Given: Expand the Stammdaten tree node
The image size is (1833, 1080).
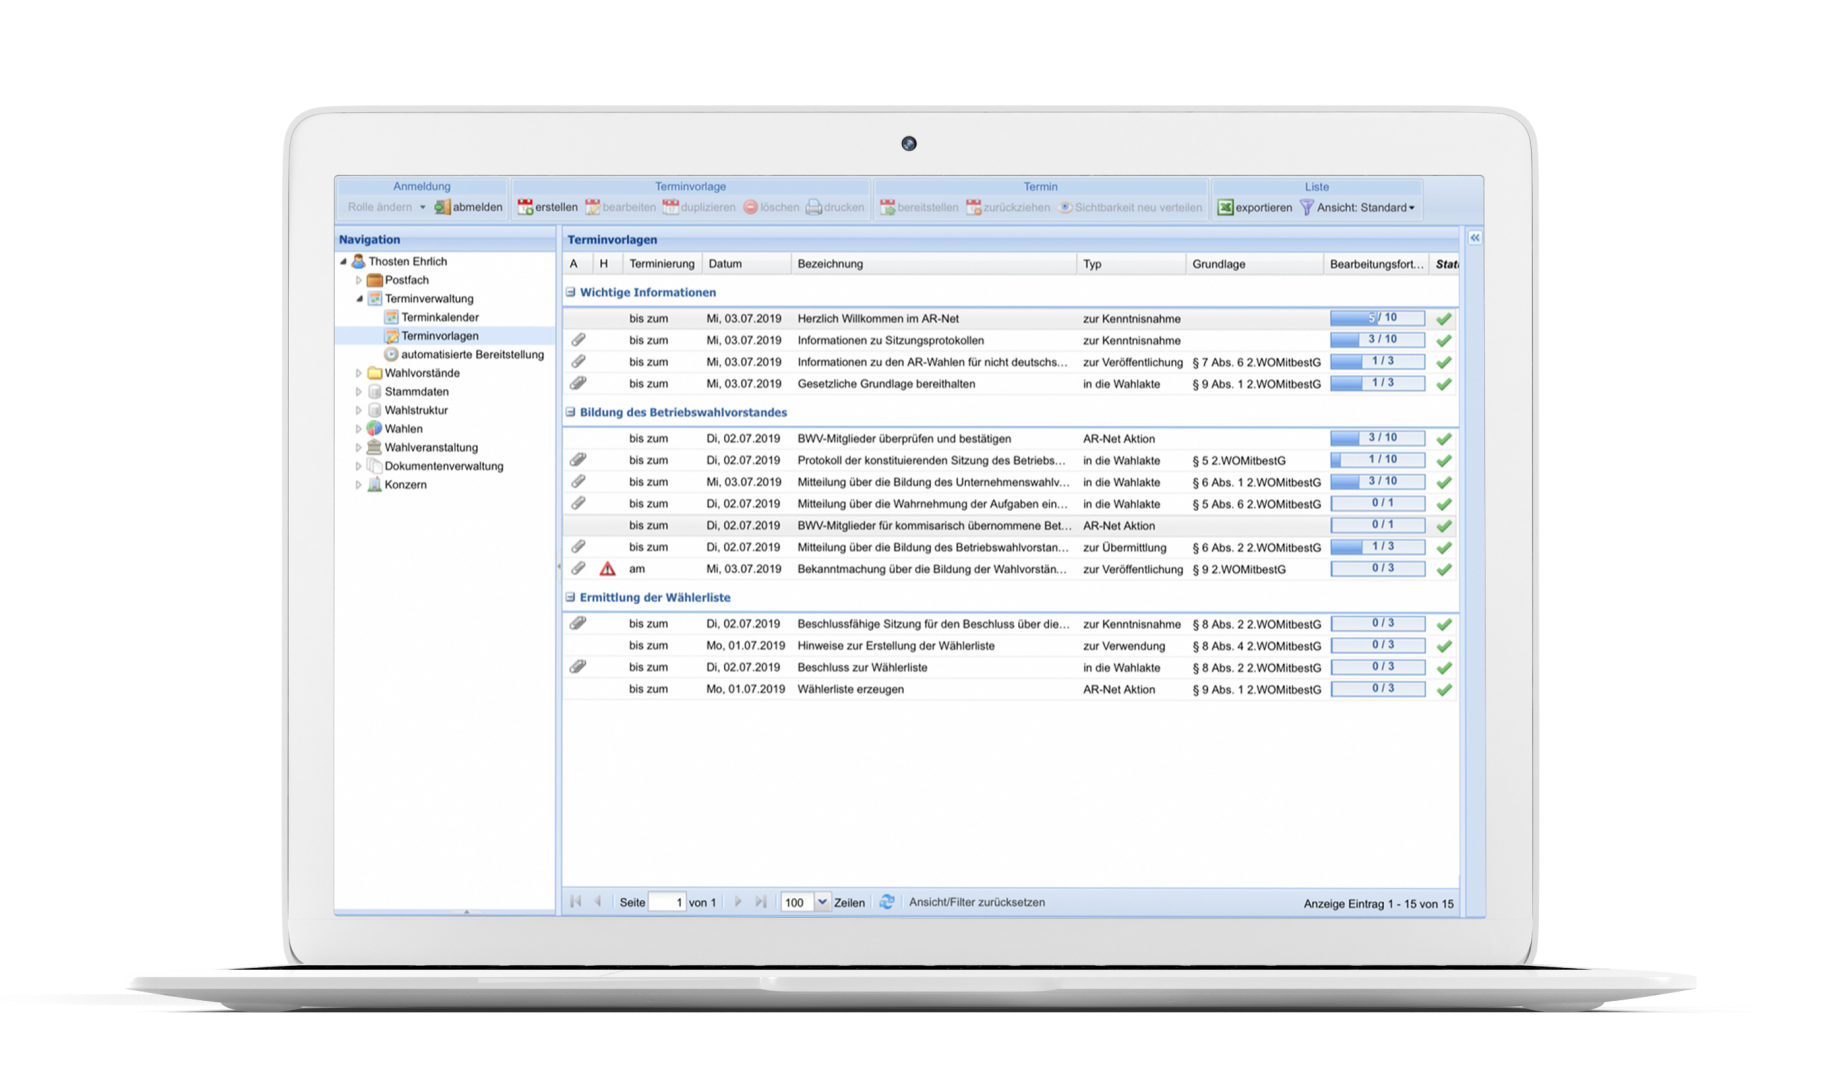Looking at the screenshot, I should click(359, 392).
